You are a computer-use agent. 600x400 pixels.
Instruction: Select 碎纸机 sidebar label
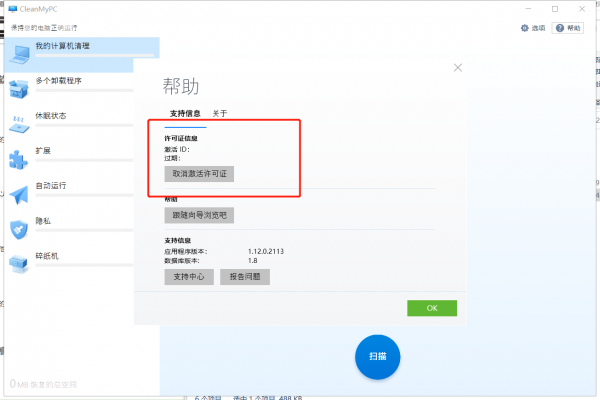pos(47,256)
